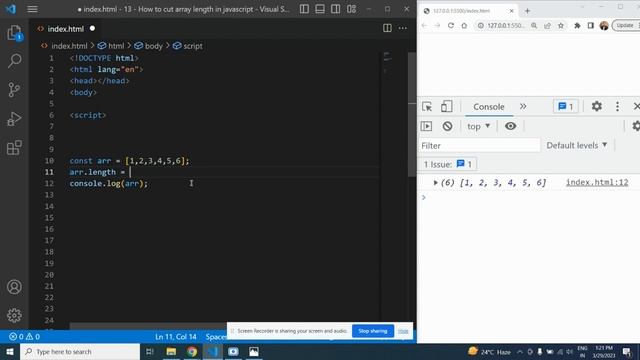Open DevTools settings gear

coord(596,106)
